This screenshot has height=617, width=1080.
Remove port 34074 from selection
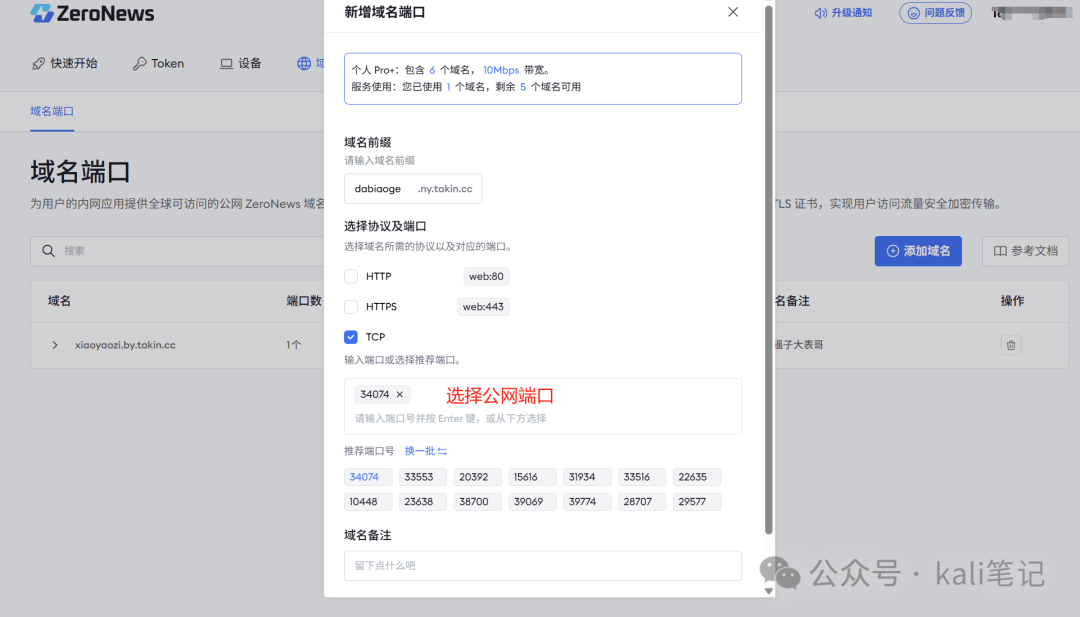point(400,393)
